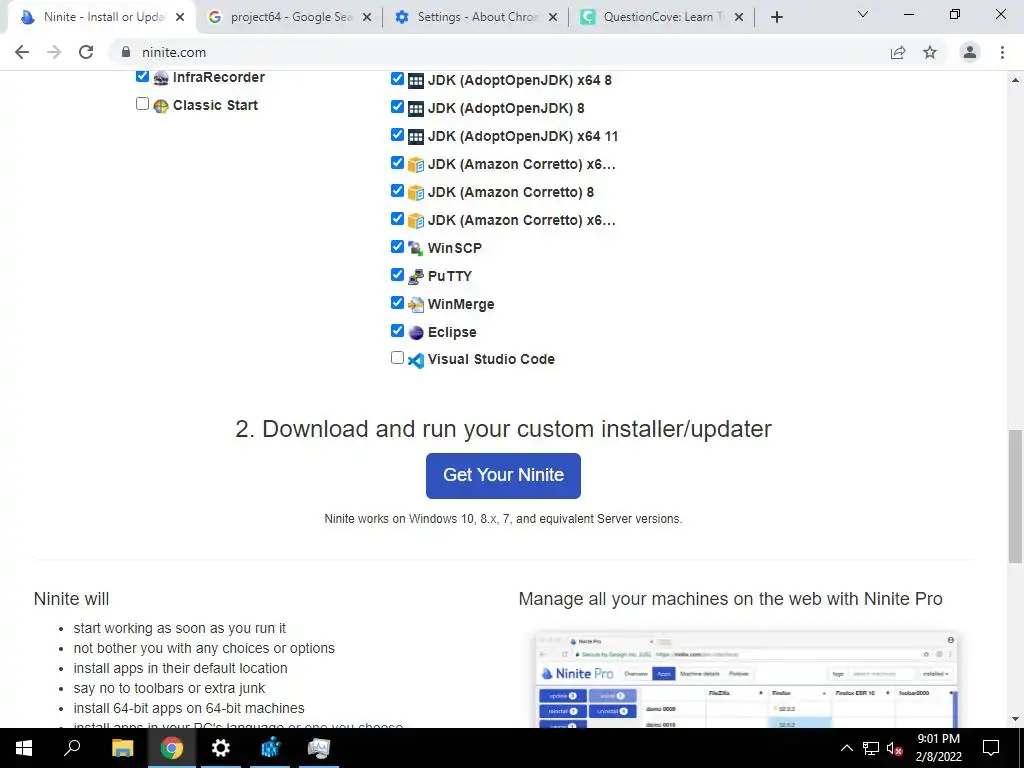Open the Chrome three-dot menu
This screenshot has height=768, width=1024.
click(1002, 52)
